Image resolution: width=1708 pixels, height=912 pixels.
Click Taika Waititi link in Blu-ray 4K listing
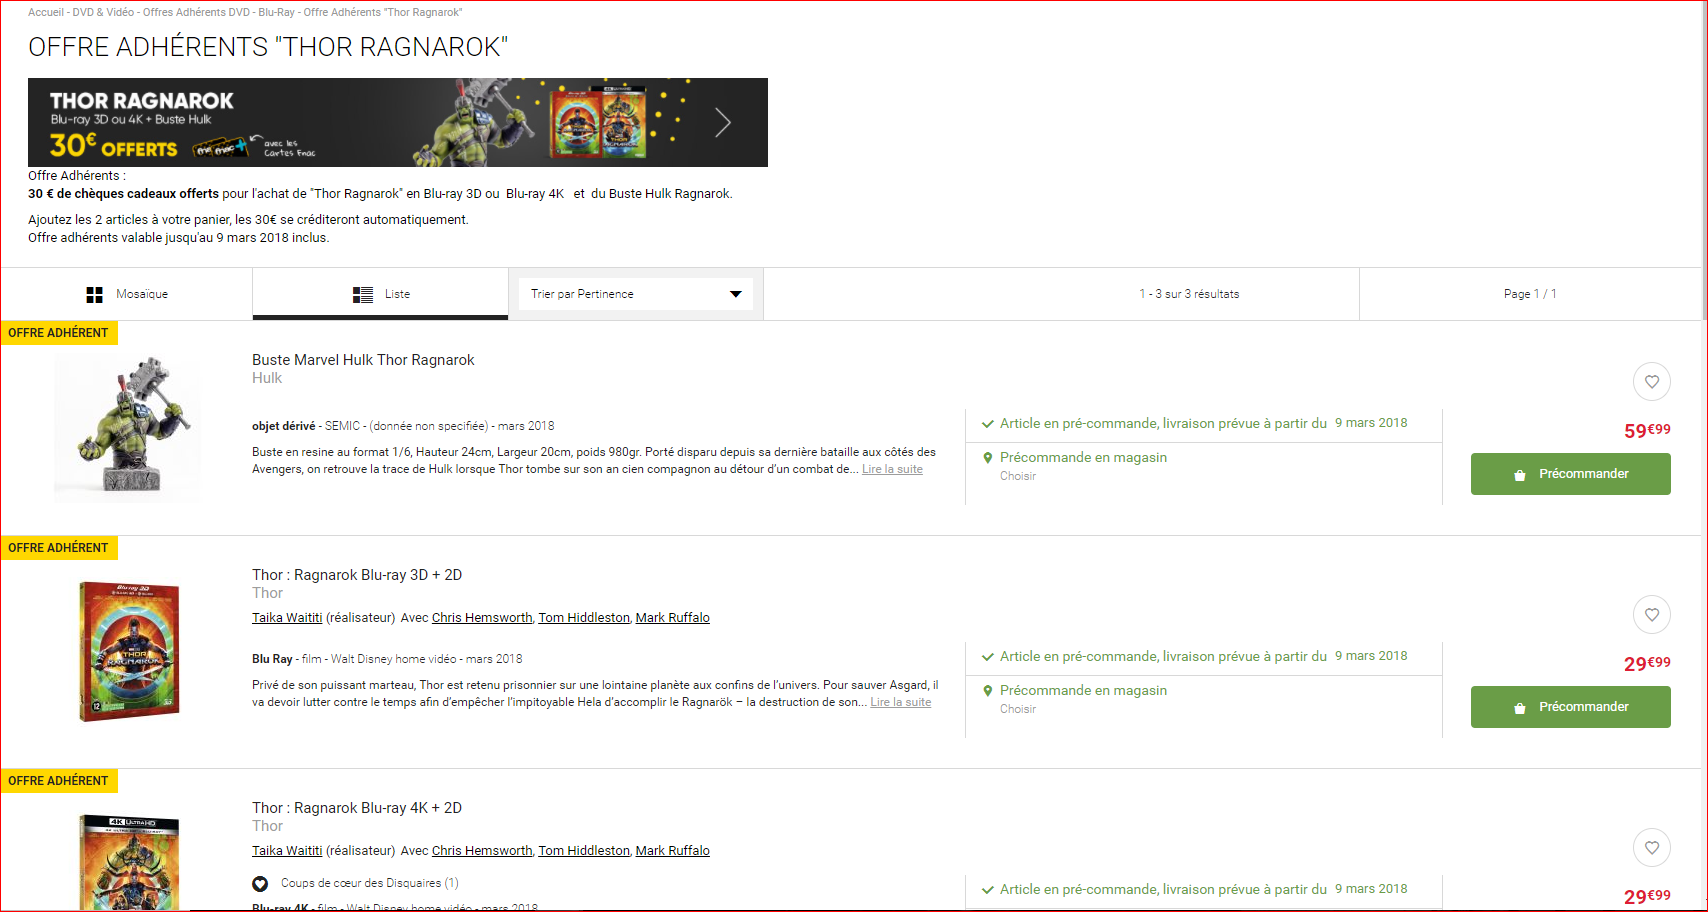click(287, 851)
